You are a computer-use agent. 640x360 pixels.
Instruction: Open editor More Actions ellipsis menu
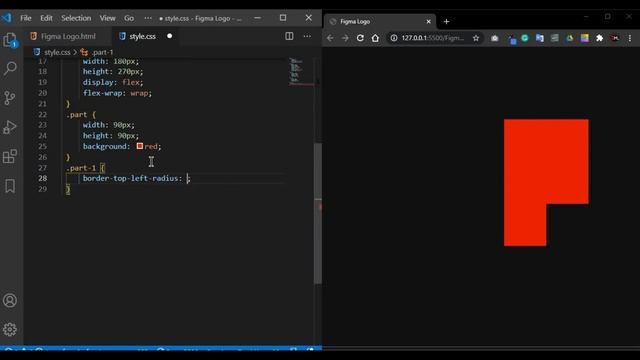point(307,36)
